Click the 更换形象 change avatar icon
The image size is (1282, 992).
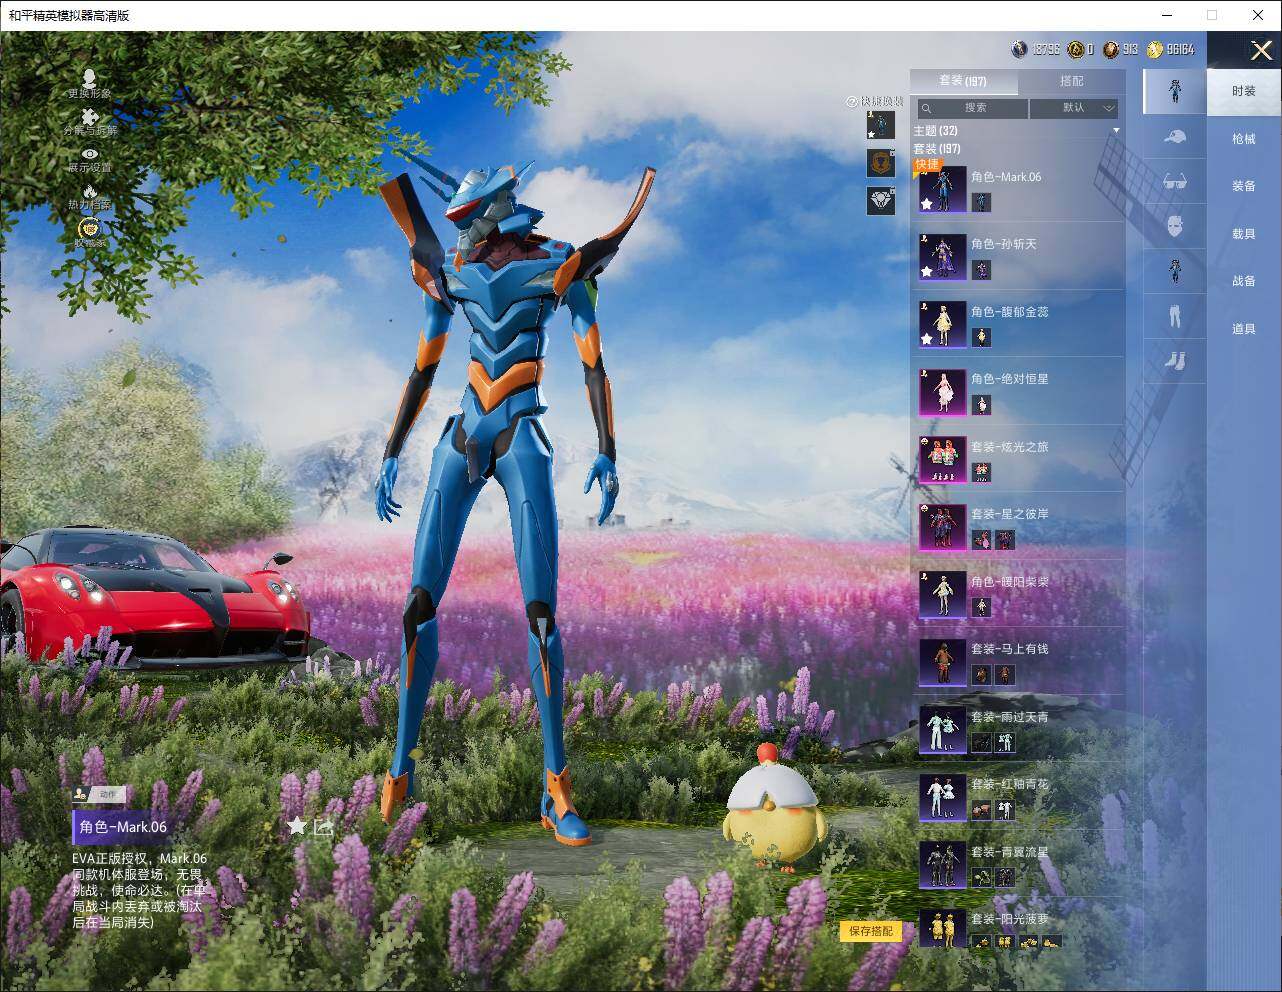click(x=89, y=79)
